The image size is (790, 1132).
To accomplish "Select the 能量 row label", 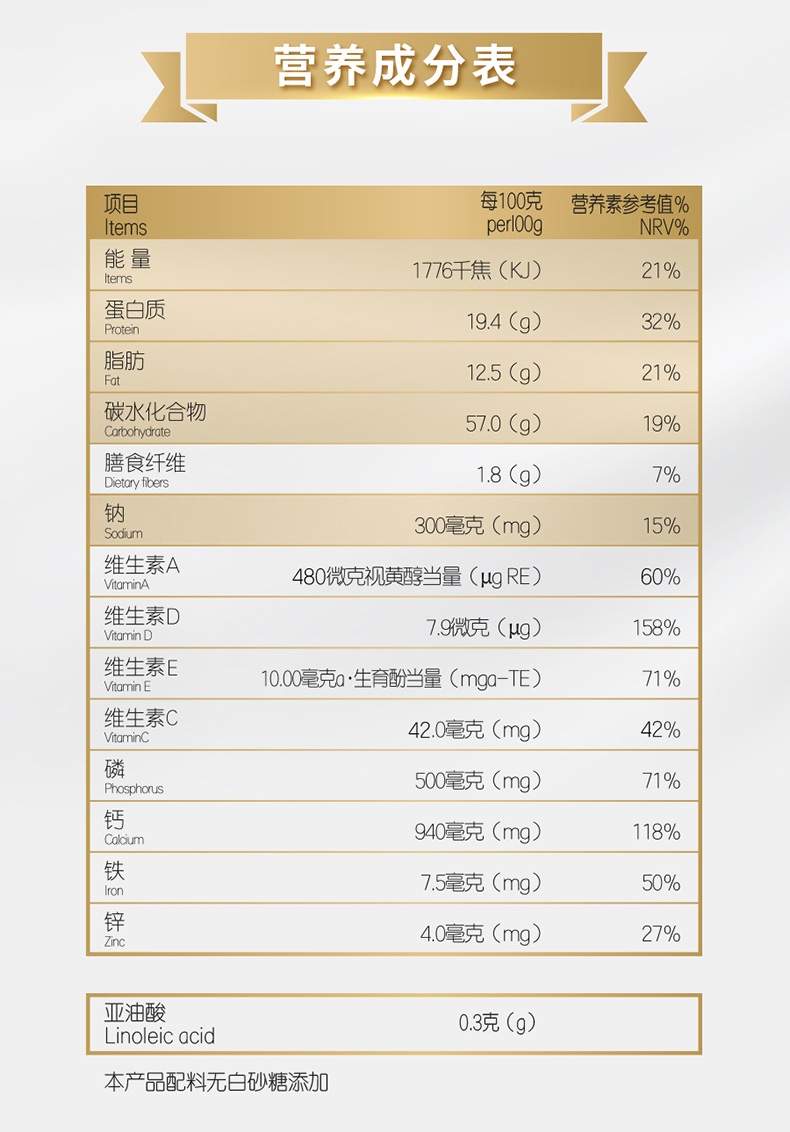I will pyautogui.click(x=127, y=266).
